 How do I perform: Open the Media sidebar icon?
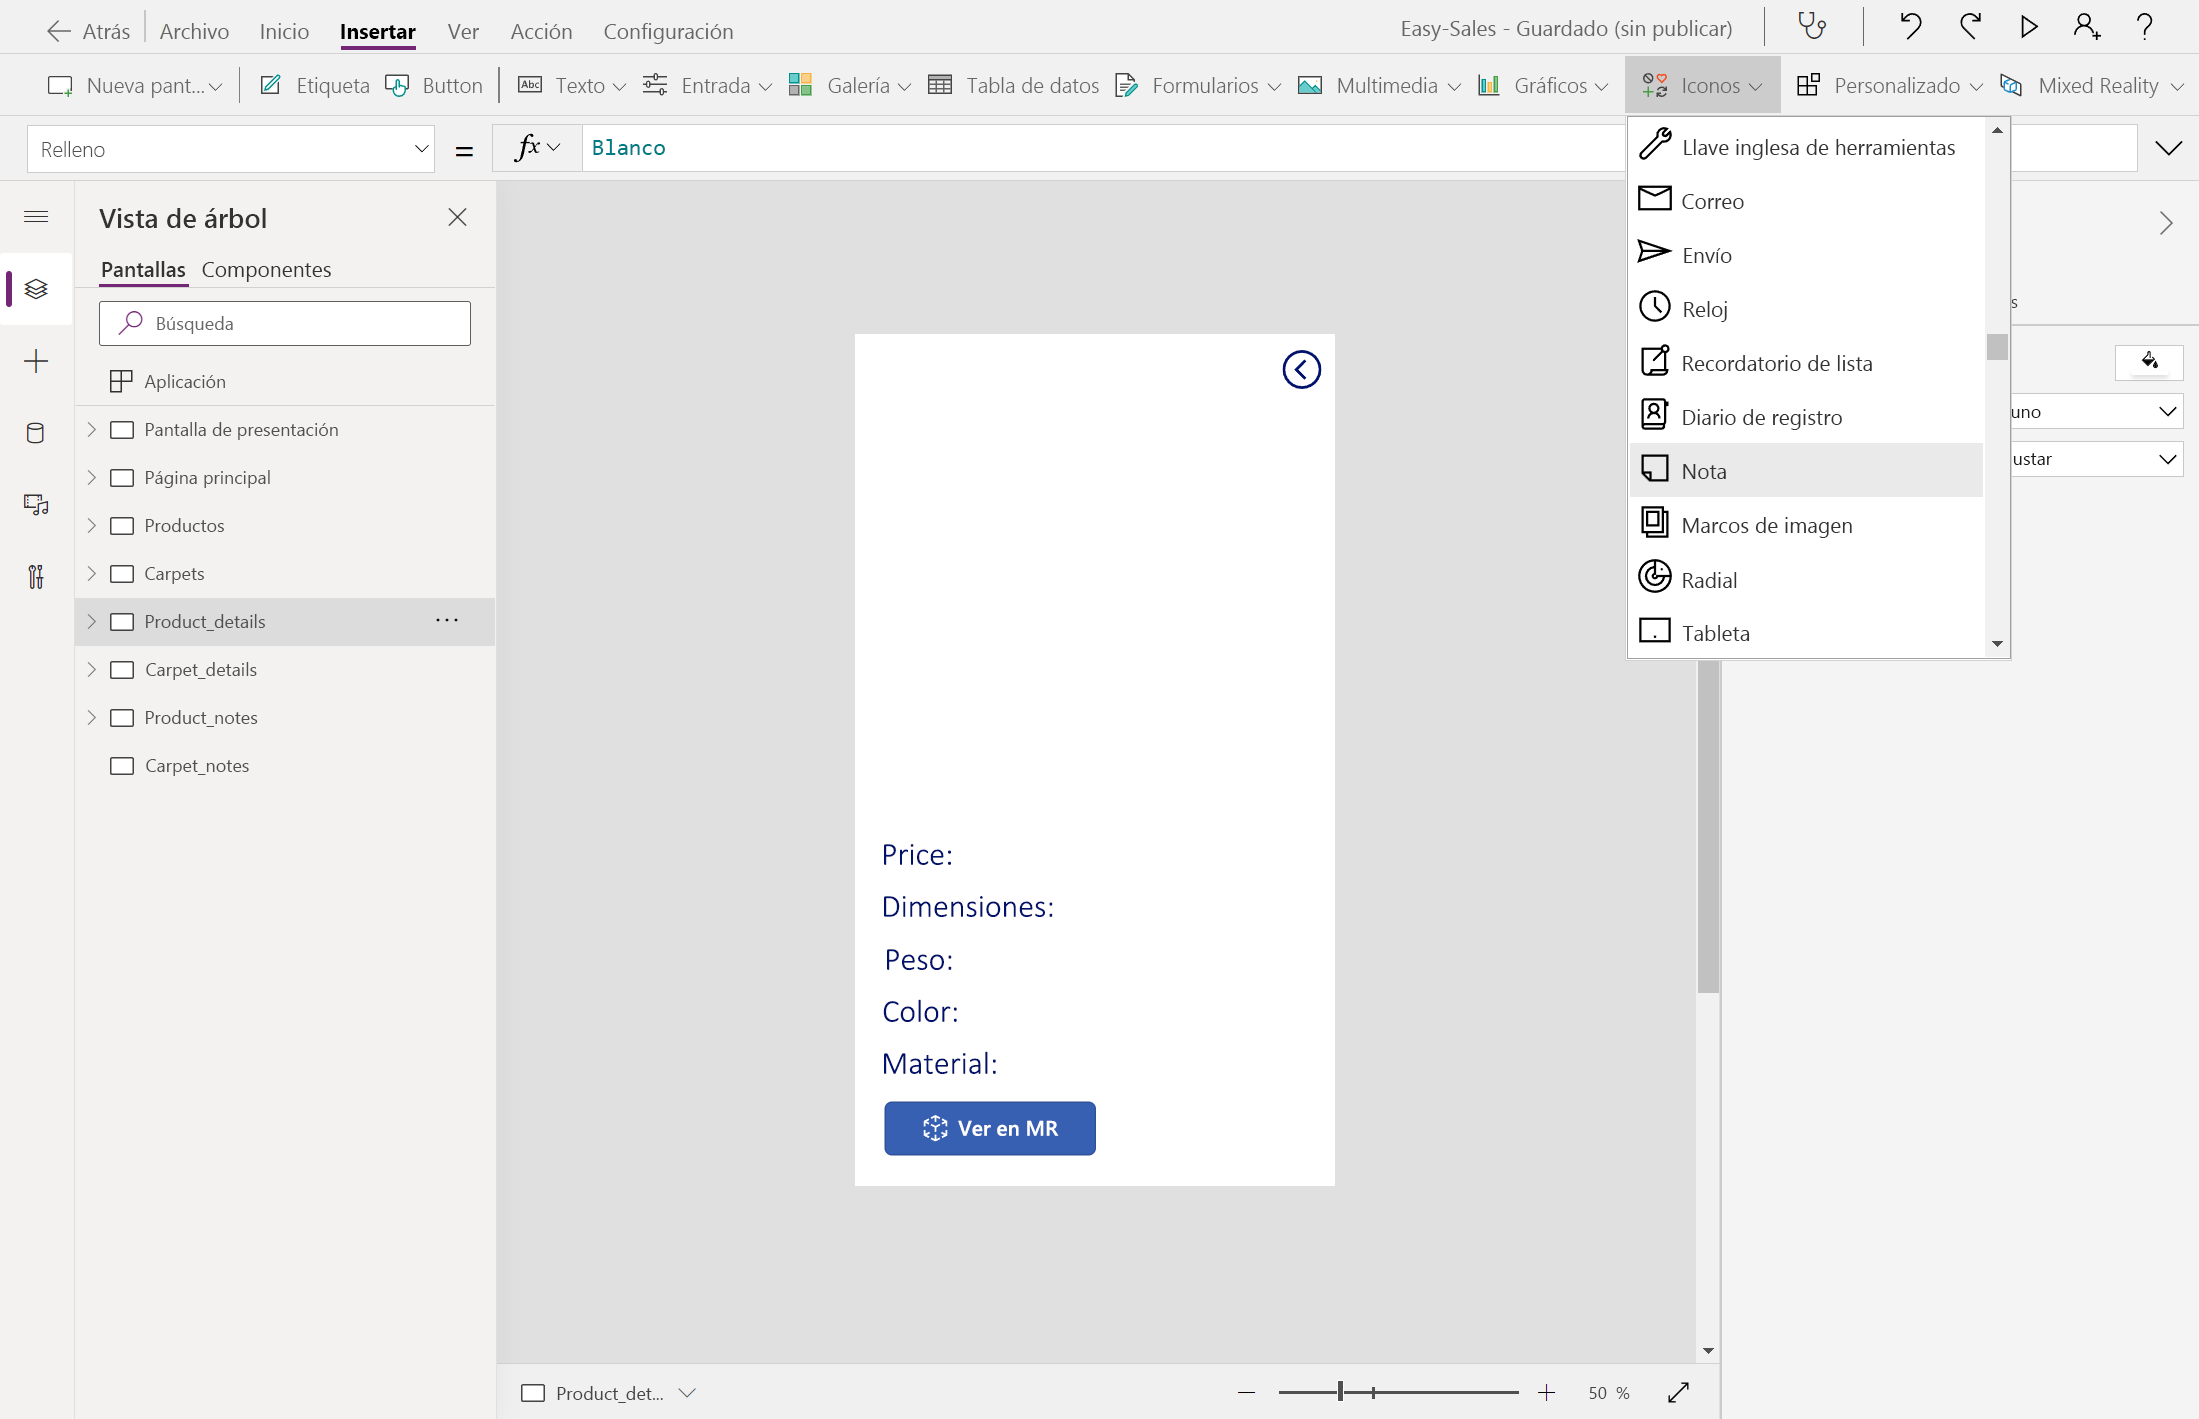point(36,505)
